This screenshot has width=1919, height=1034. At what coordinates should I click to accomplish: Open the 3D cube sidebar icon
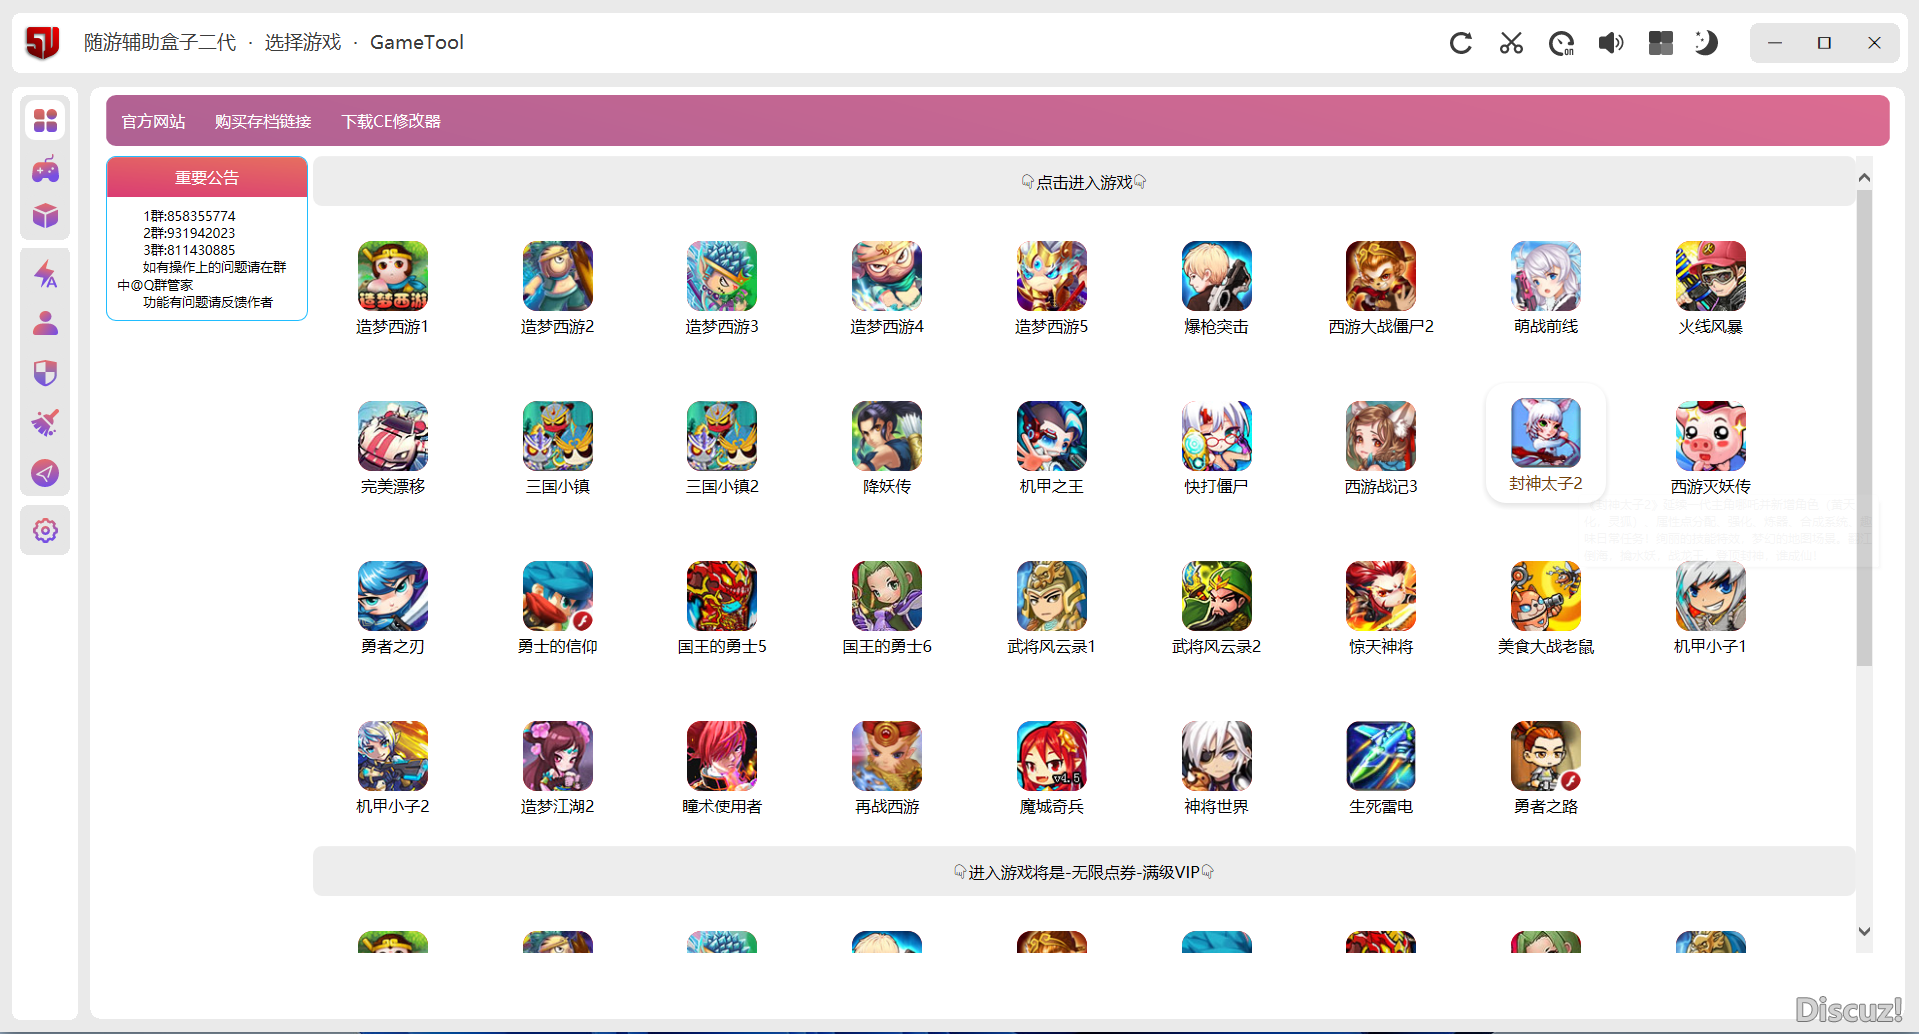45,216
